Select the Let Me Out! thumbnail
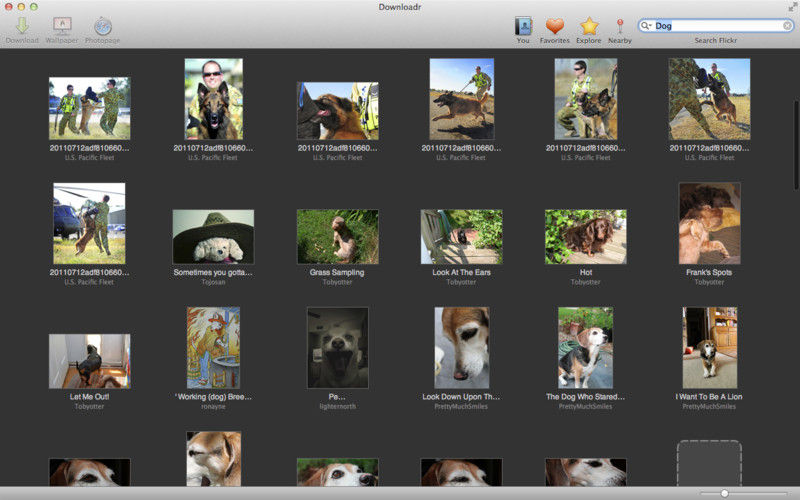800x500 pixels. point(89,361)
